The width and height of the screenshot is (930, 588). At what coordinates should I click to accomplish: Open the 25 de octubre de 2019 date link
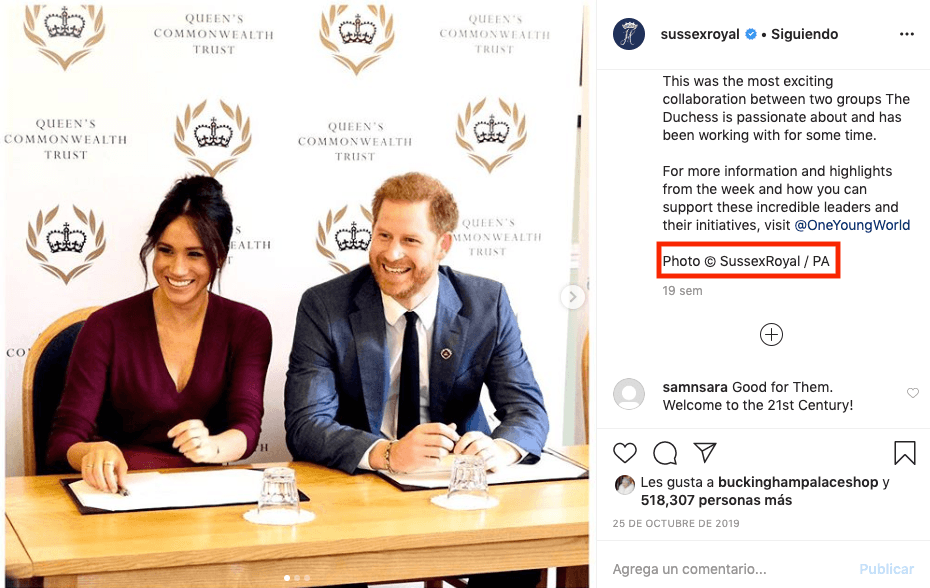click(676, 523)
